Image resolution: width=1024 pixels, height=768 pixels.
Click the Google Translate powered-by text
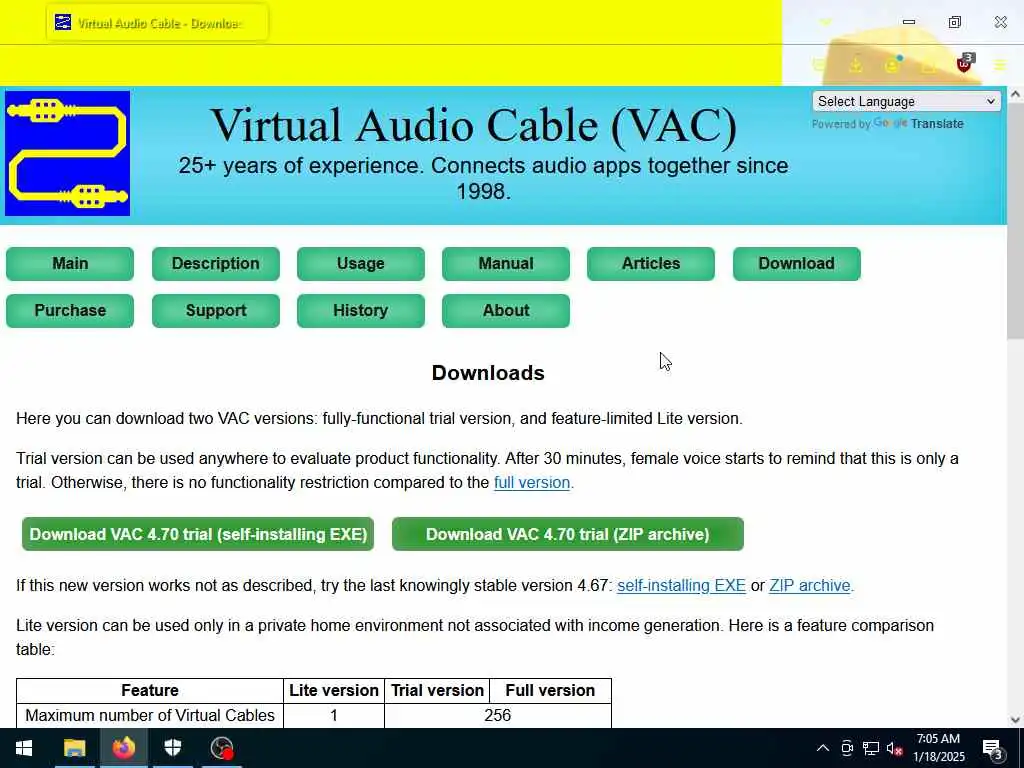(888, 123)
